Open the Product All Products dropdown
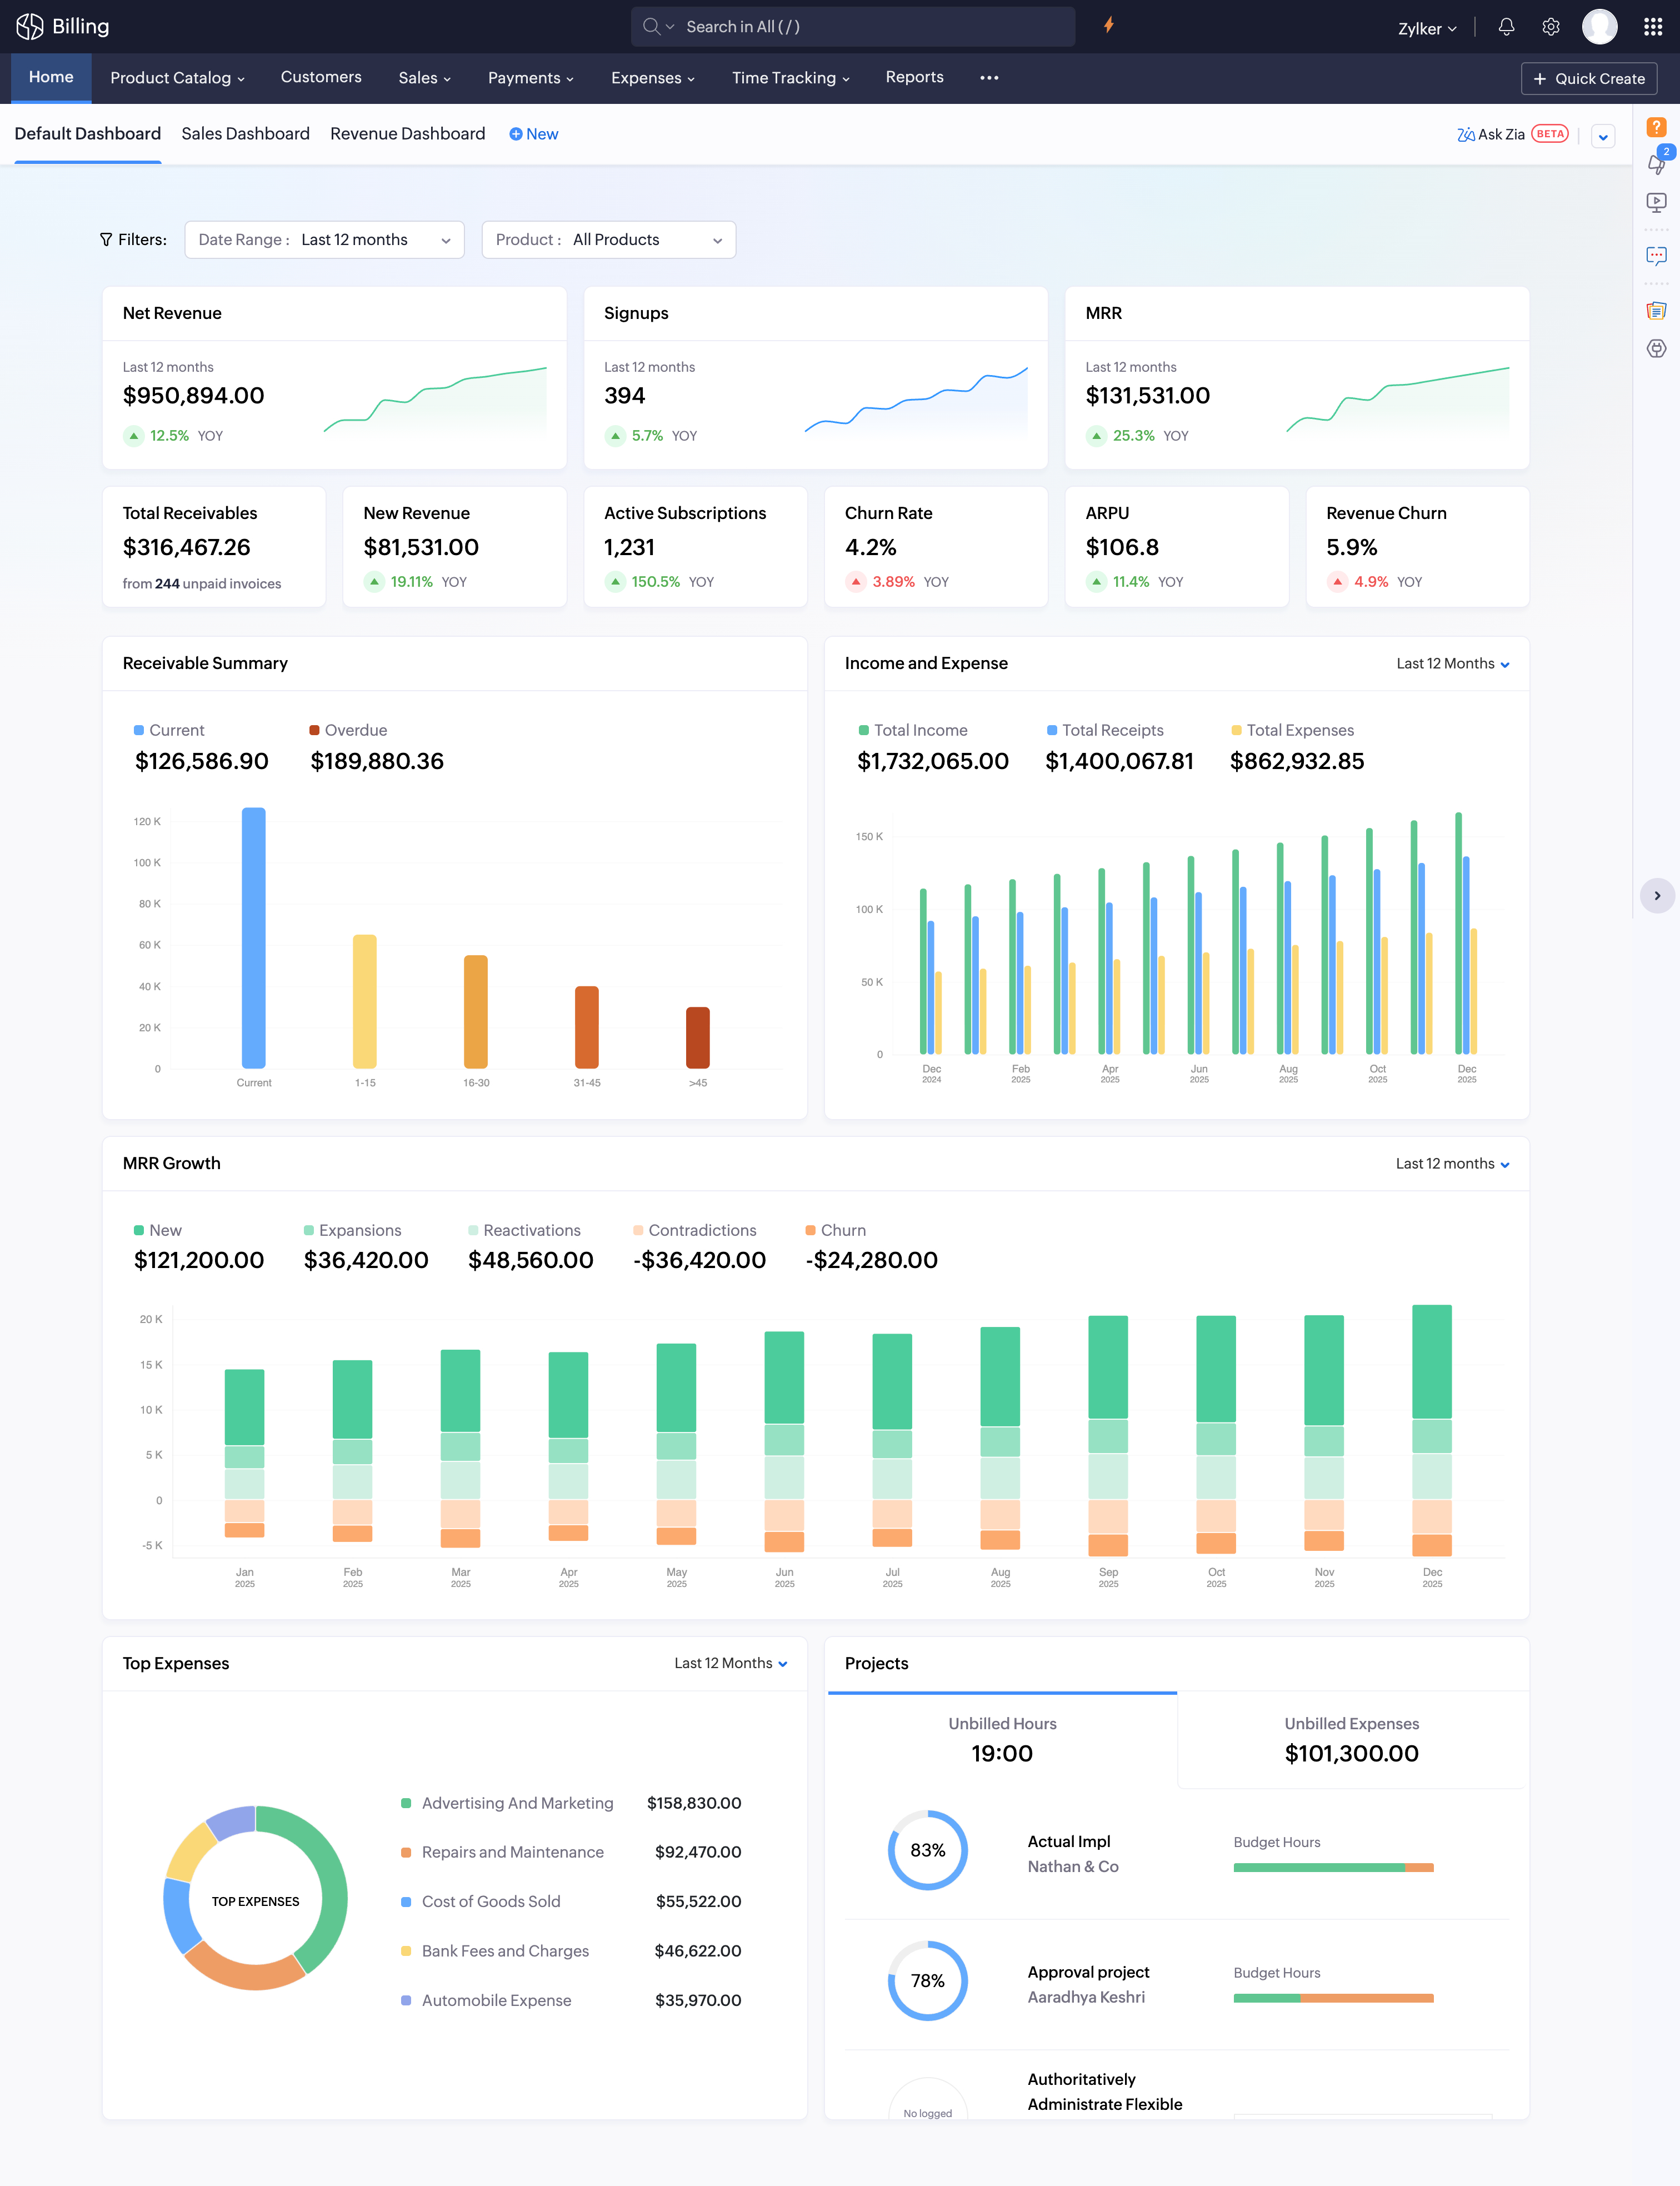Screen dimensions: 1680x2186 pyautogui.click(x=608, y=240)
